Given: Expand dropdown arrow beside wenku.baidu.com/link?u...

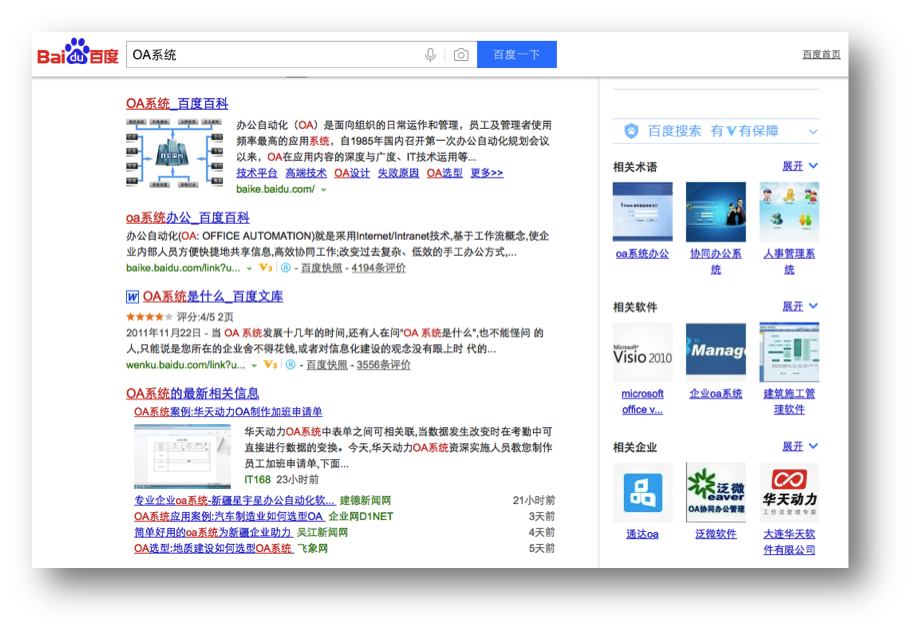Looking at the screenshot, I should pos(254,365).
